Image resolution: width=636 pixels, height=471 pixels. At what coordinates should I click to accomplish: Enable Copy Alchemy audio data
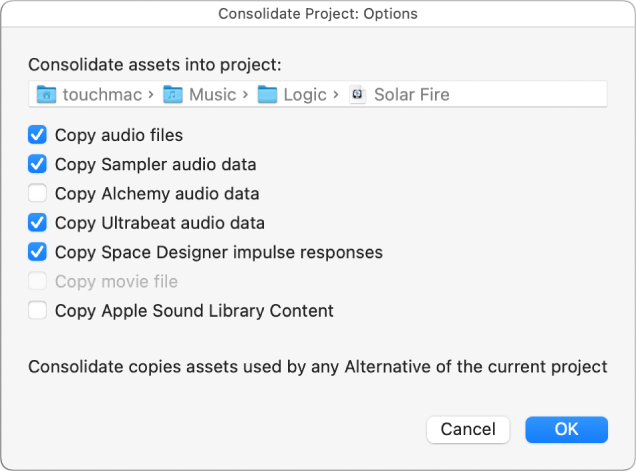[x=38, y=193]
